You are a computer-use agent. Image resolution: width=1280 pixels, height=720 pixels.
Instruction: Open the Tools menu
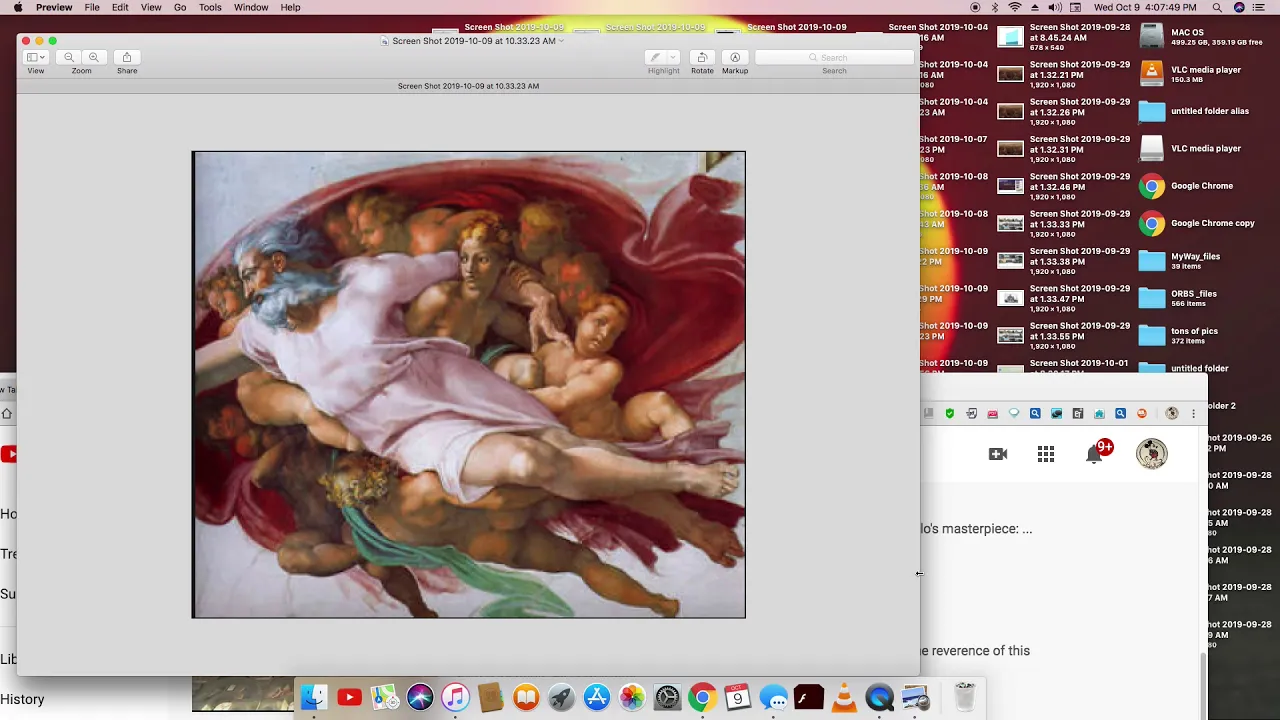(210, 7)
